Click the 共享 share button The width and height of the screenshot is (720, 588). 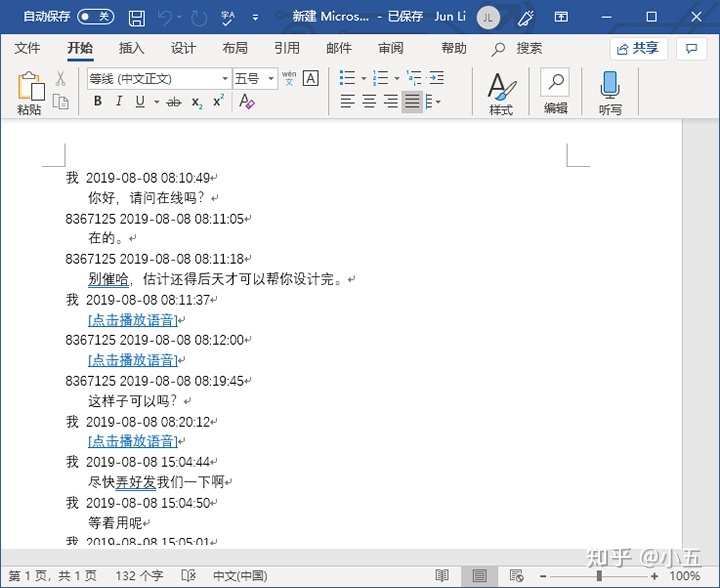637,48
